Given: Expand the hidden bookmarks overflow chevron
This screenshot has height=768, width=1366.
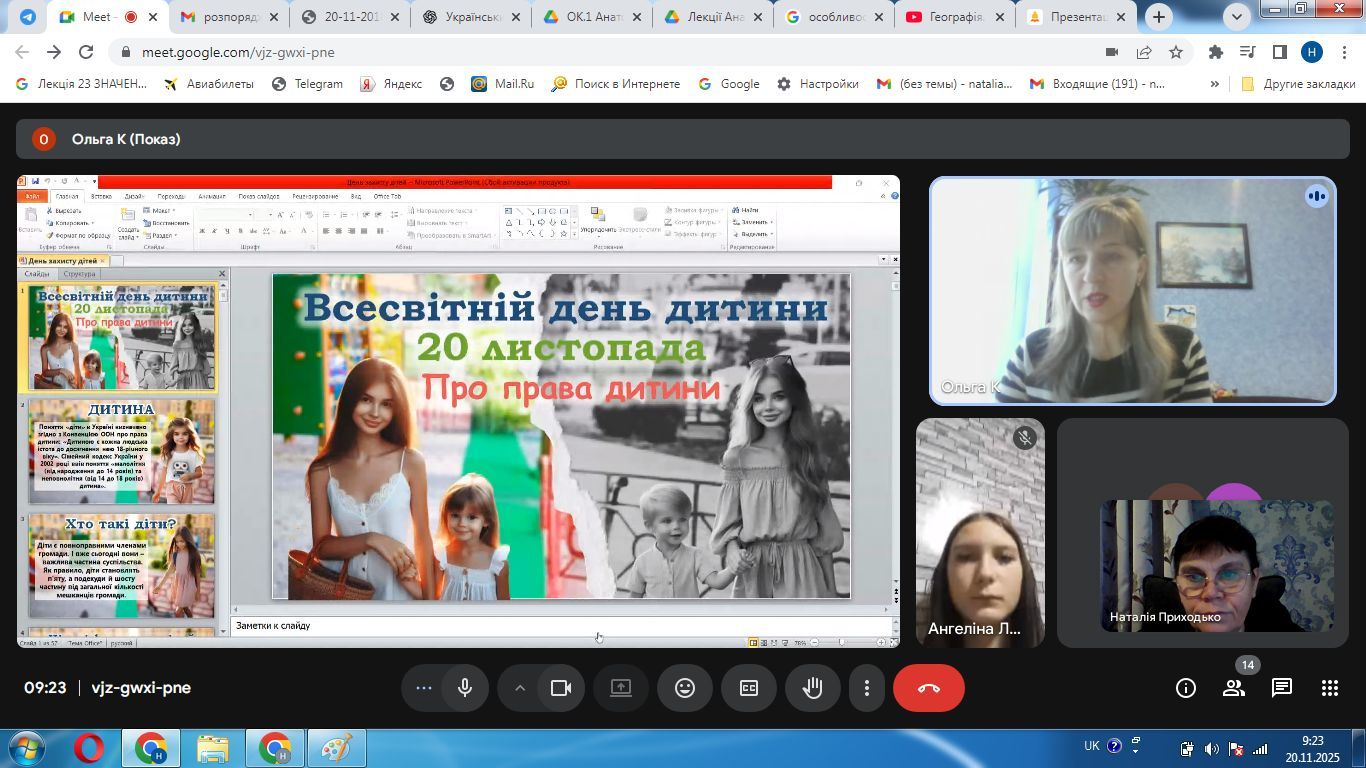Looking at the screenshot, I should (x=1215, y=84).
